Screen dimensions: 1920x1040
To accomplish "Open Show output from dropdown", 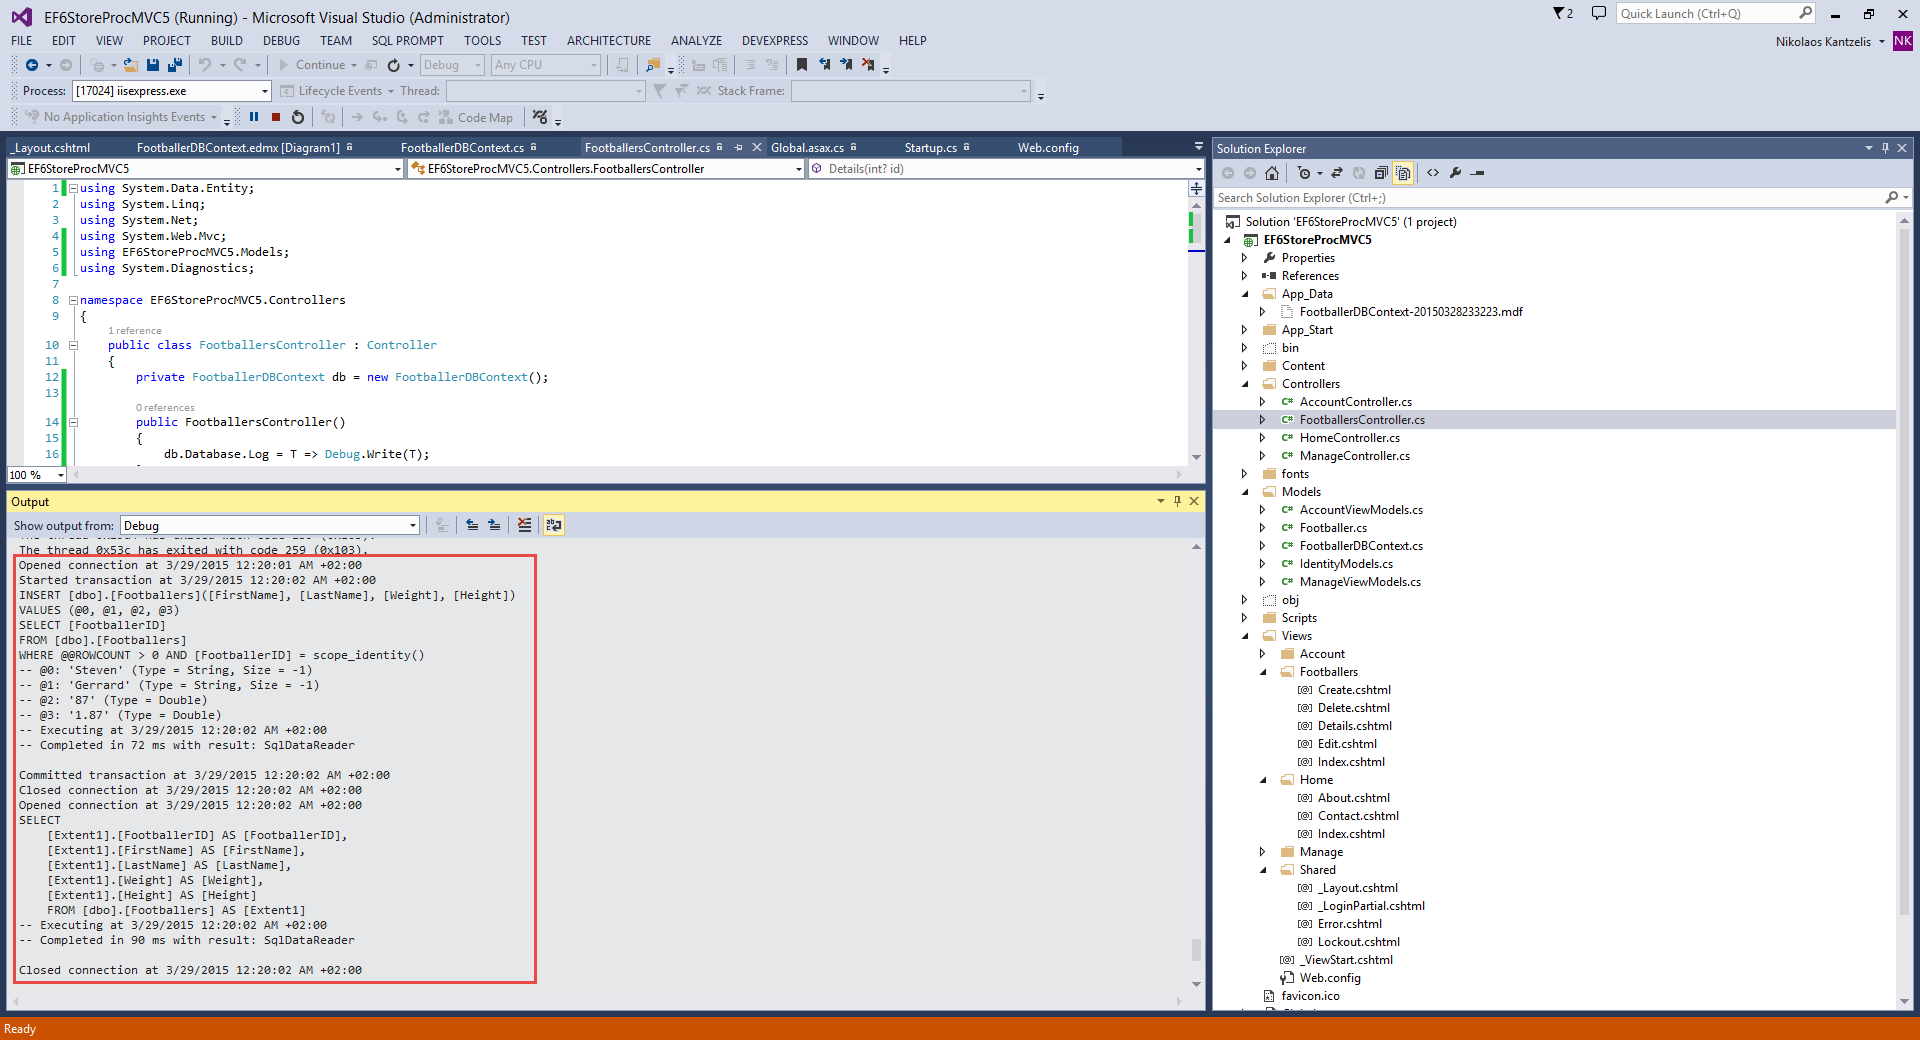I will [x=270, y=526].
